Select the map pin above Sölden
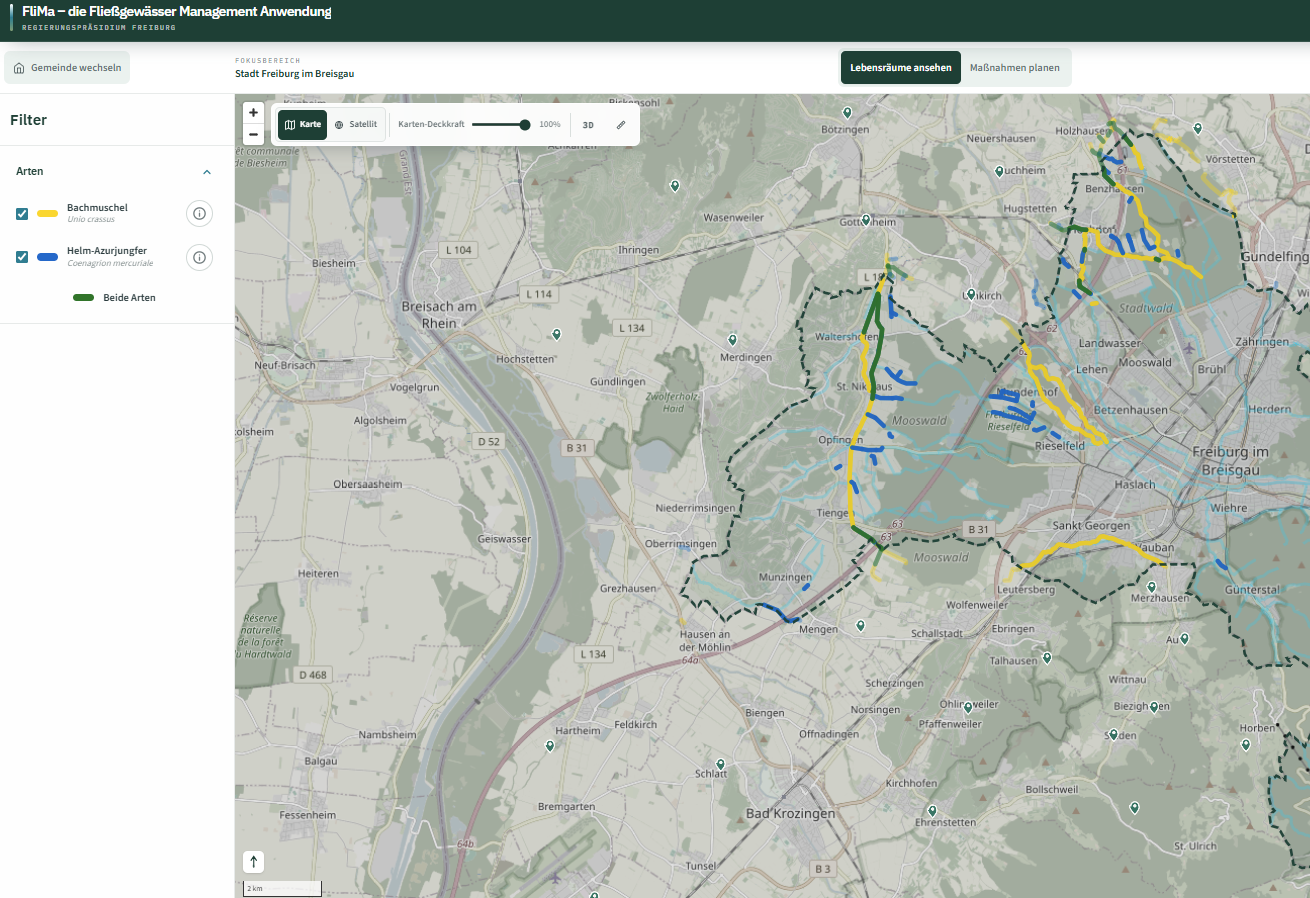This screenshot has width=1310, height=898. [x=1113, y=735]
